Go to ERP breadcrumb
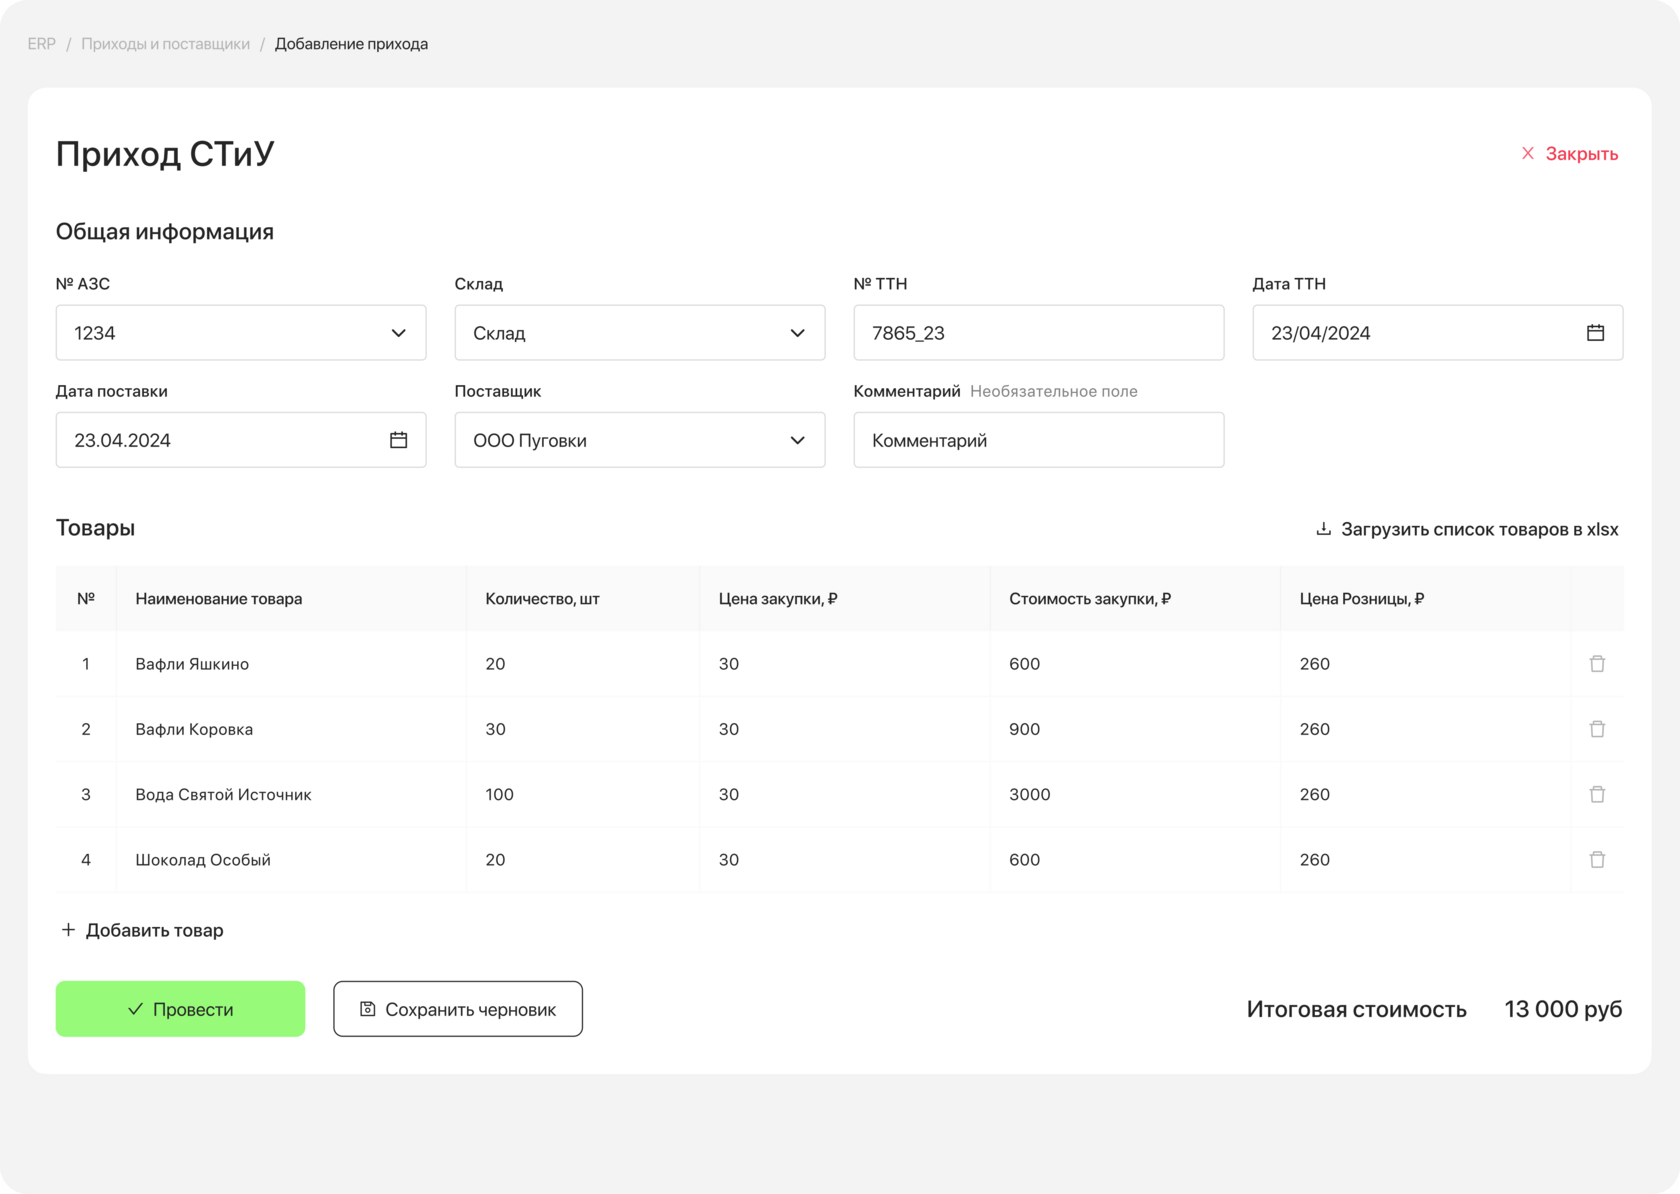 42,44
